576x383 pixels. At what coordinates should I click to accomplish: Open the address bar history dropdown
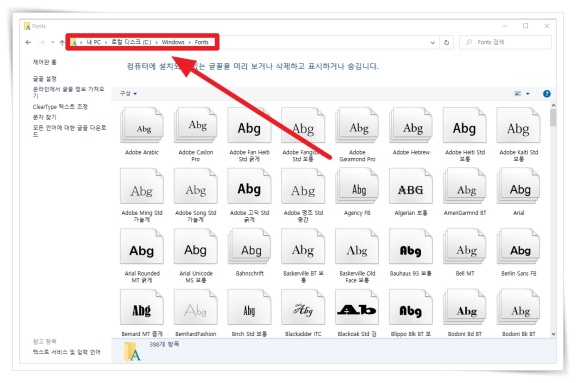[x=433, y=43]
